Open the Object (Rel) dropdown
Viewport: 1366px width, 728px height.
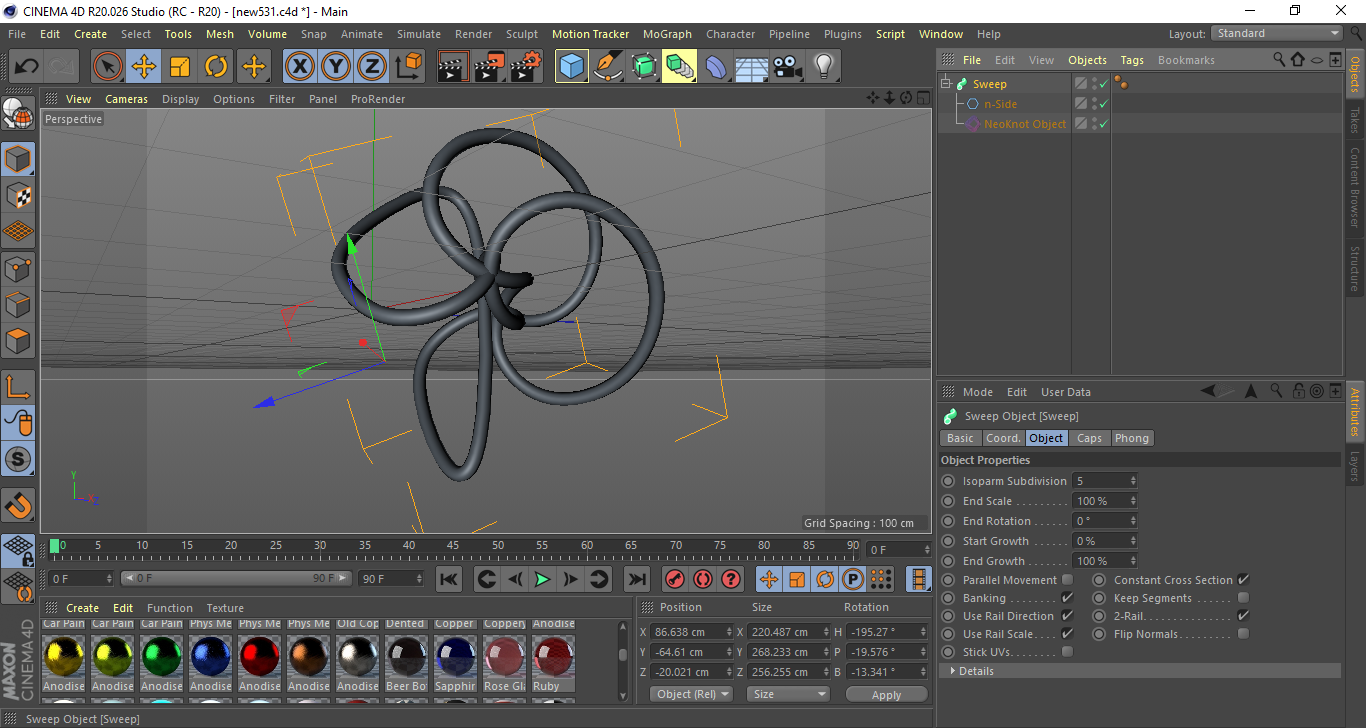click(x=691, y=694)
